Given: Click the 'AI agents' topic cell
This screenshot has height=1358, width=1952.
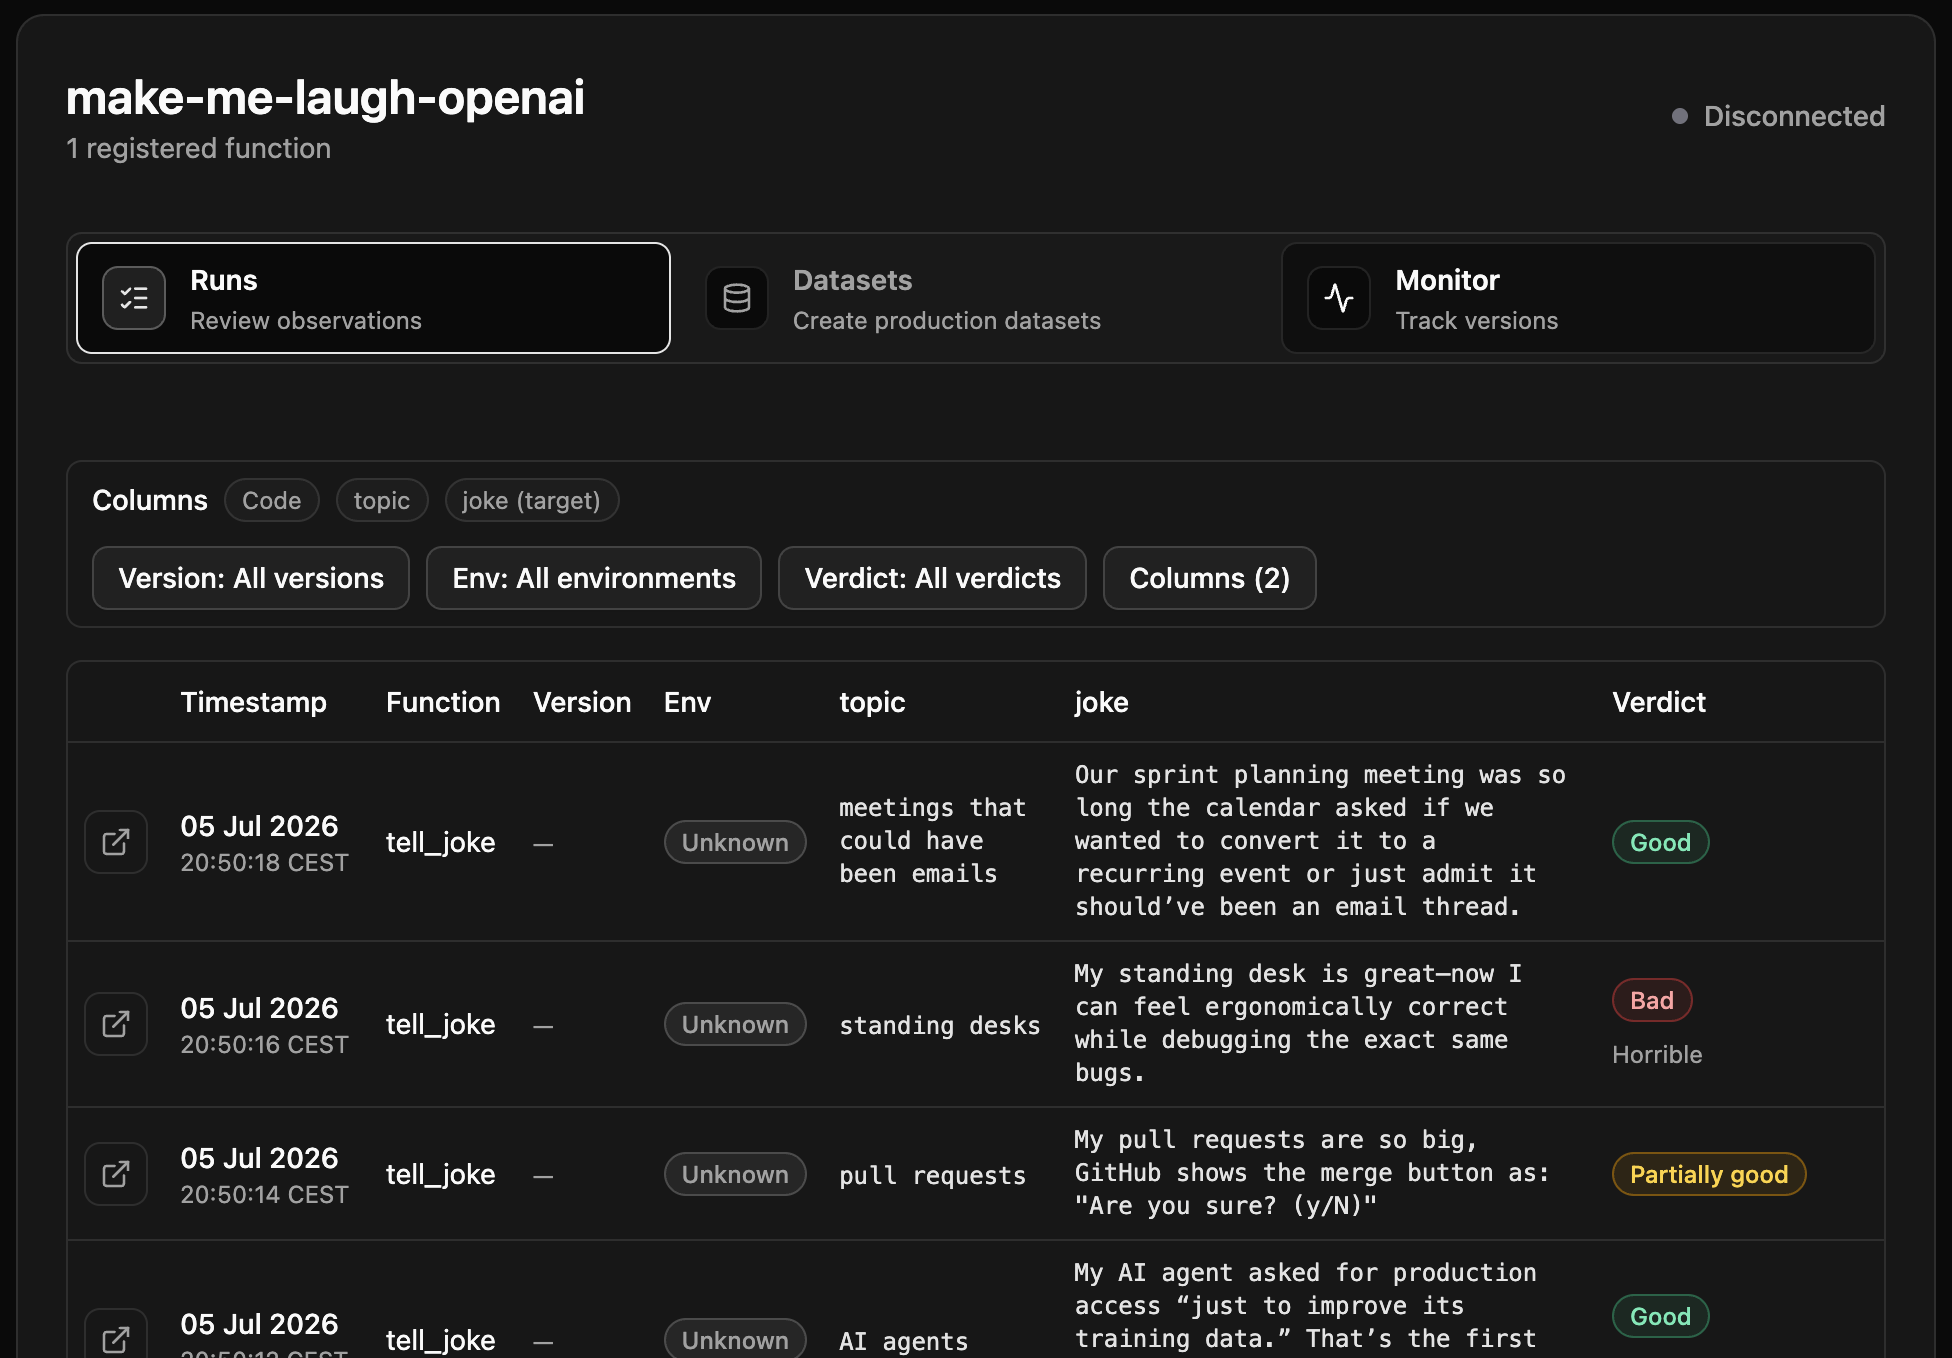Looking at the screenshot, I should pos(903,1341).
